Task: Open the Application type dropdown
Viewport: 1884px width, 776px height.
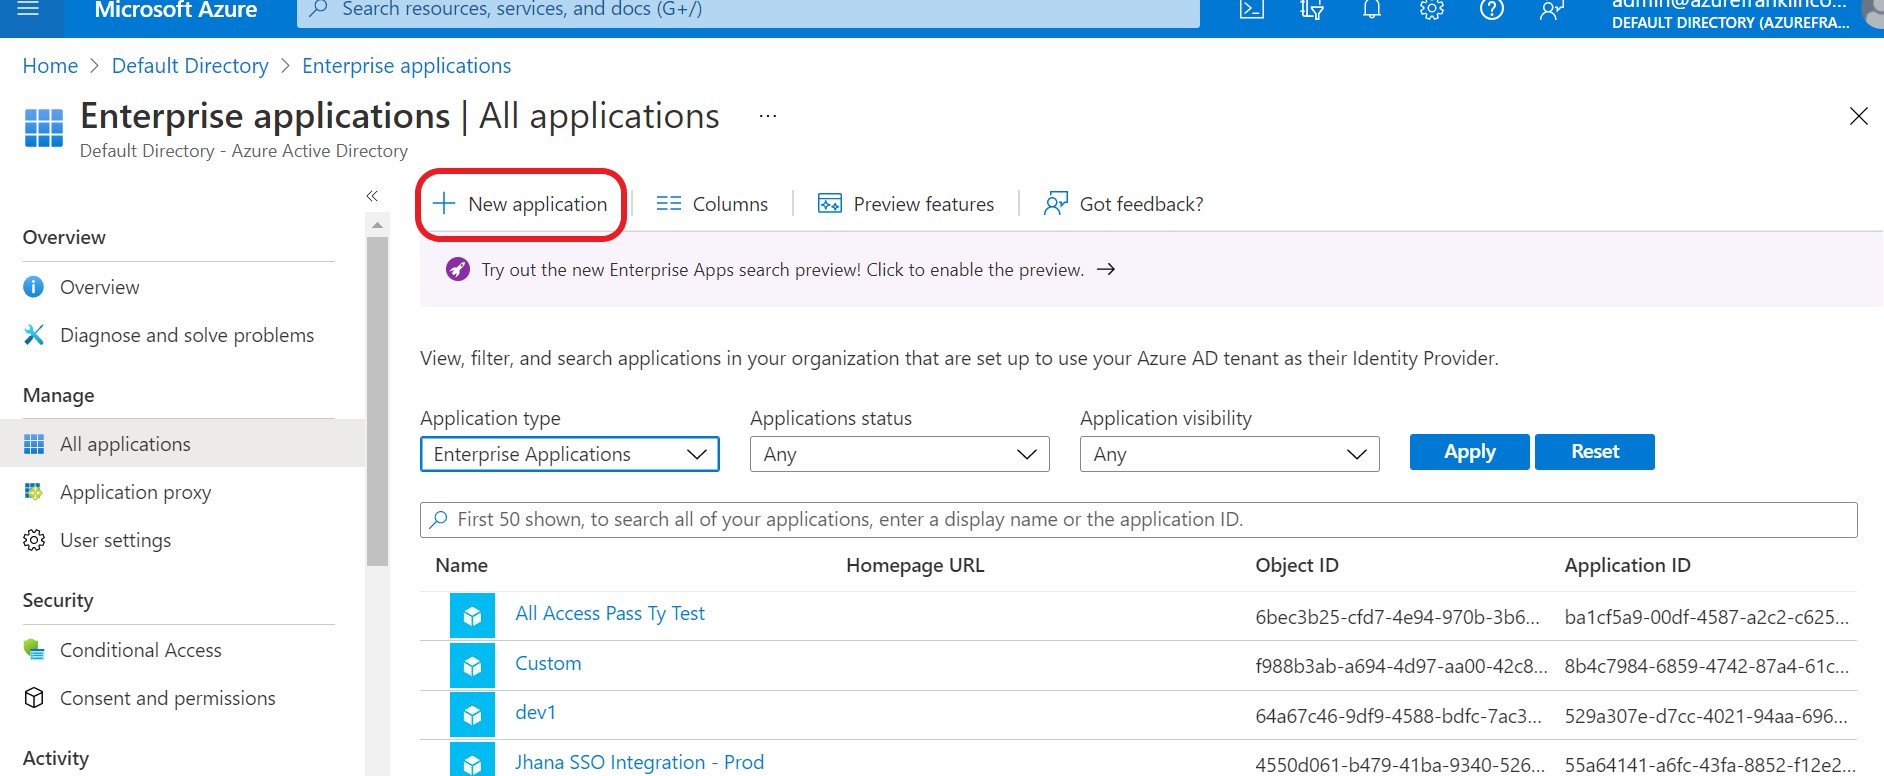Action: (570, 454)
